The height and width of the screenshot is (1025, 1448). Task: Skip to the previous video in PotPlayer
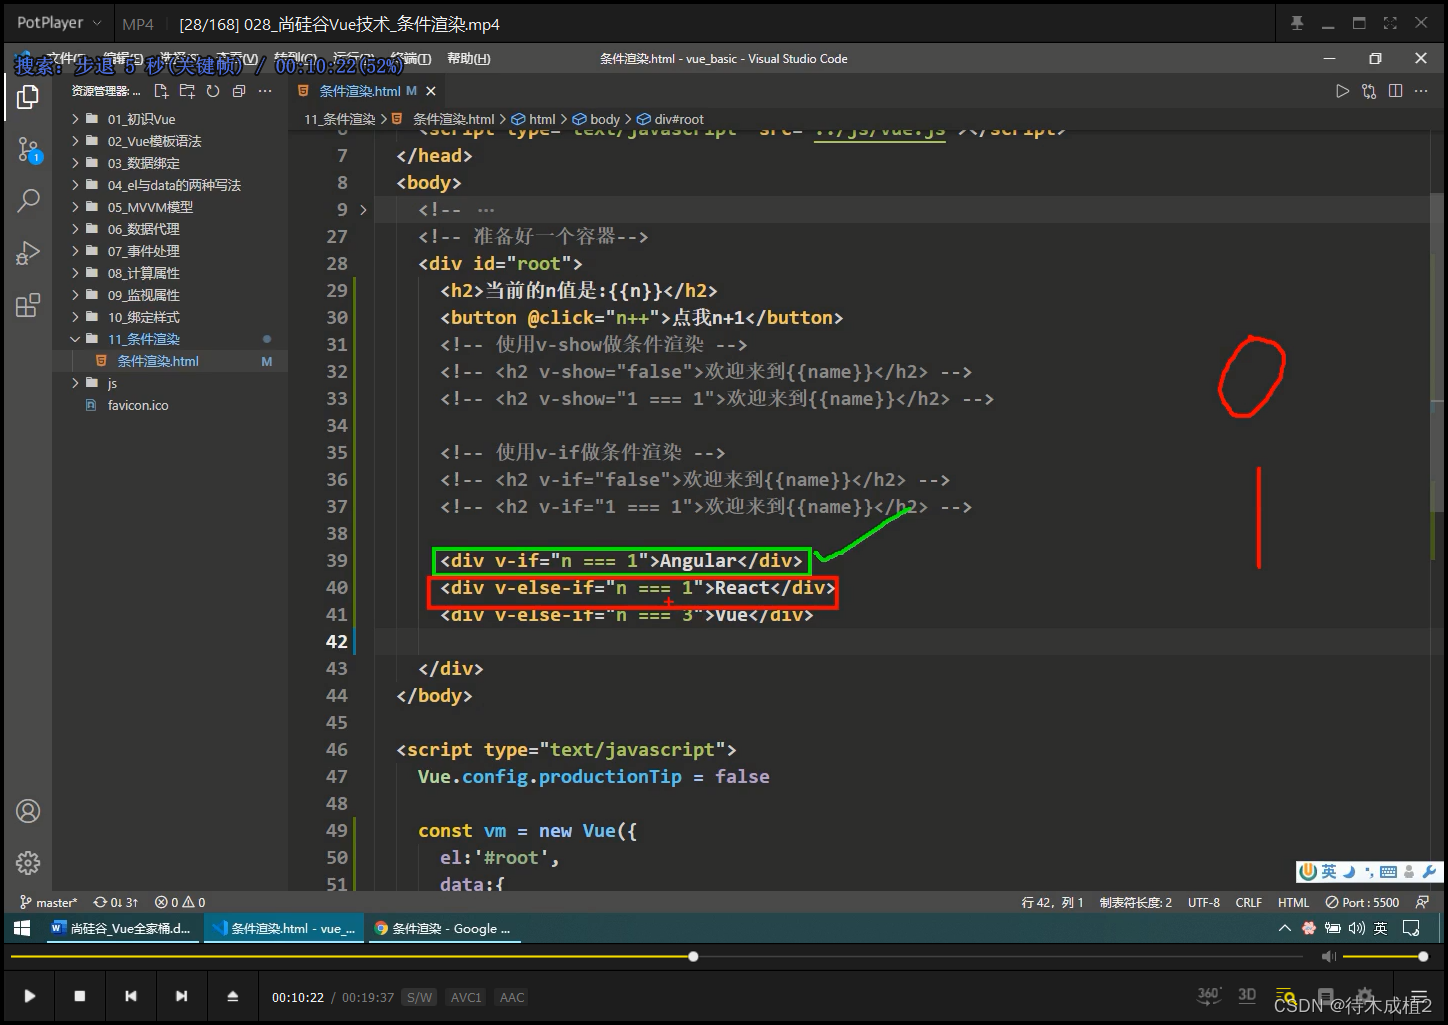click(x=131, y=996)
